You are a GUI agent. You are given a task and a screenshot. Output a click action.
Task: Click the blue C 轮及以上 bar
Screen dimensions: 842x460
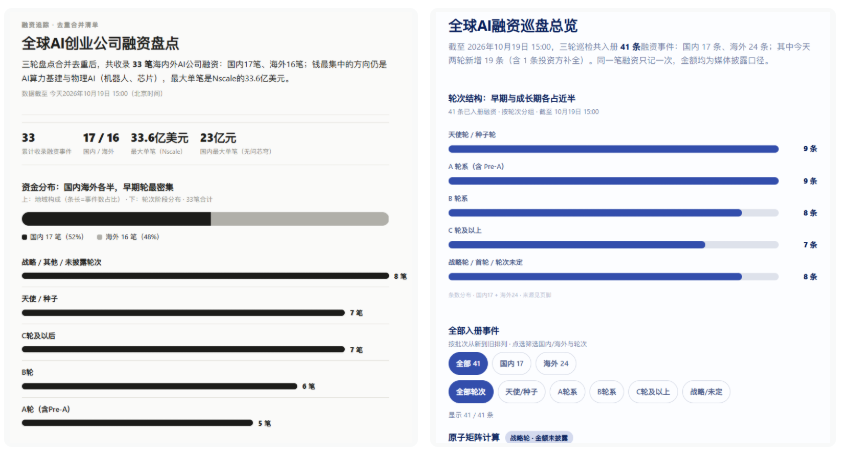577,245
